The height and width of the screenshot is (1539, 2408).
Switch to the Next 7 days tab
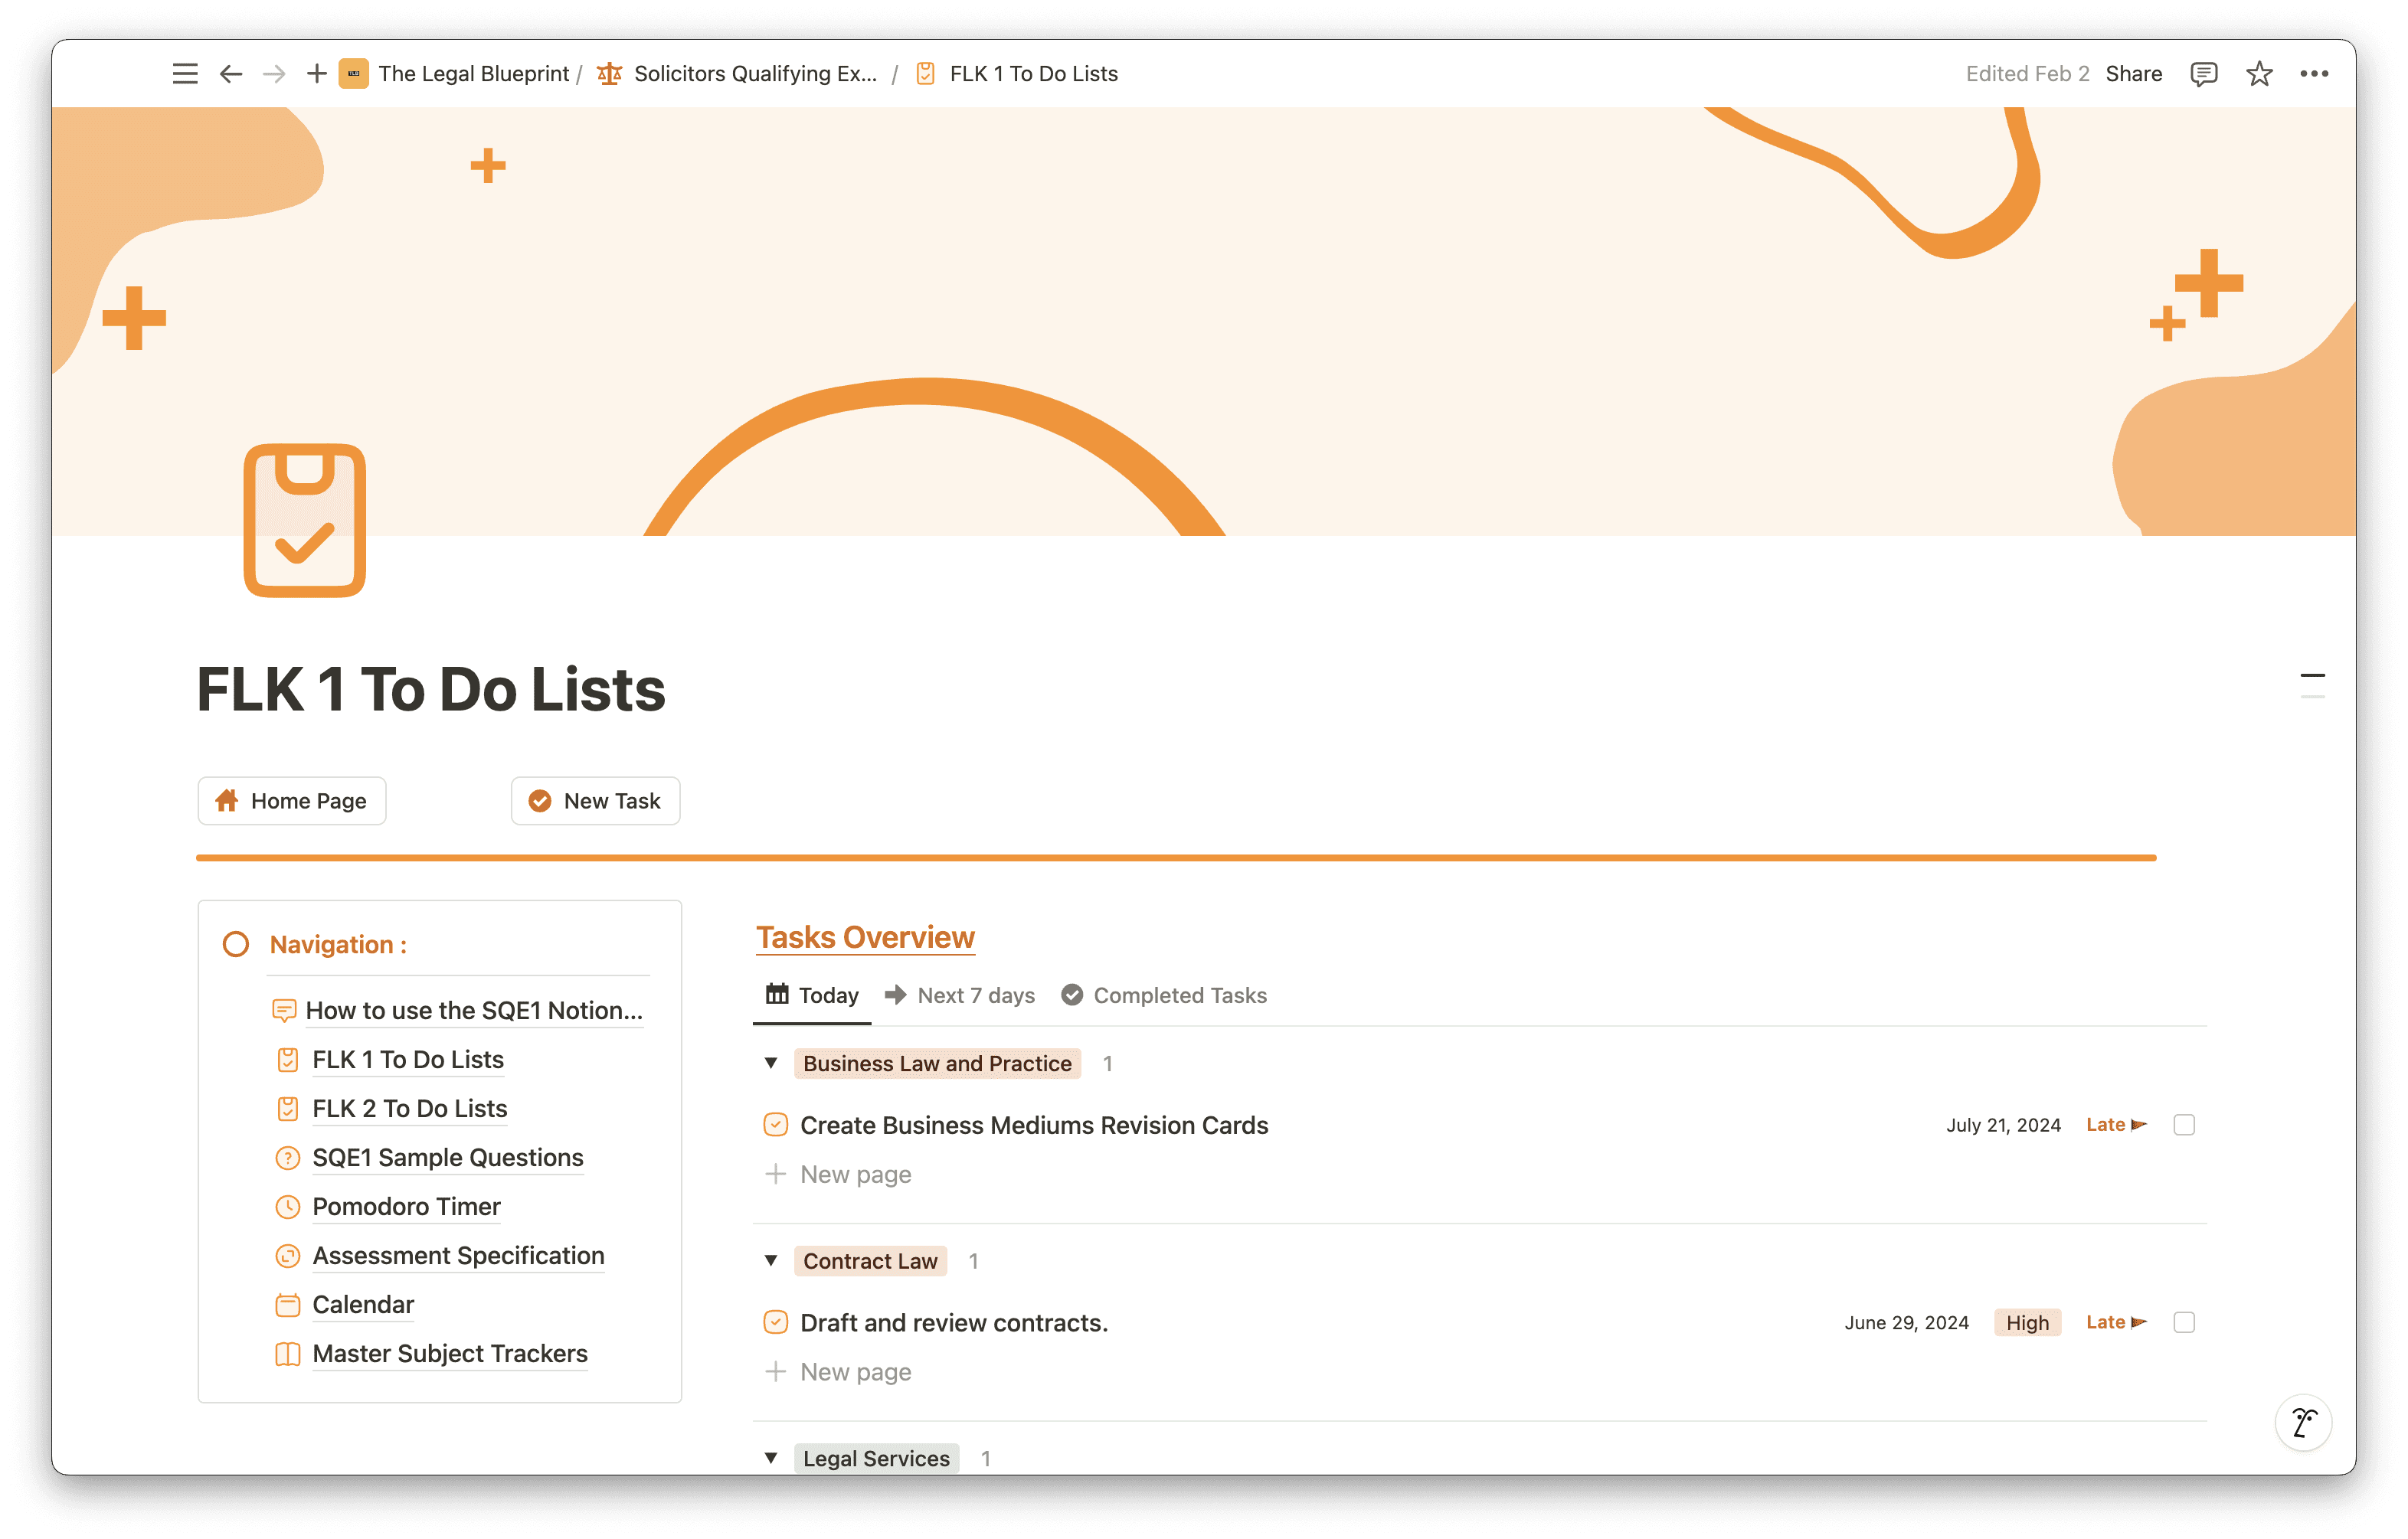960,995
